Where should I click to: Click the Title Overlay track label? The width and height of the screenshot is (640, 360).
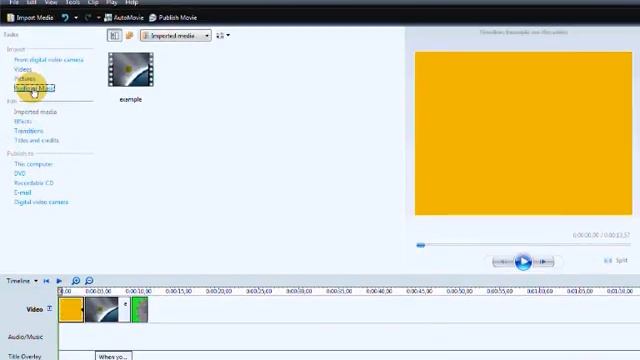click(24, 356)
